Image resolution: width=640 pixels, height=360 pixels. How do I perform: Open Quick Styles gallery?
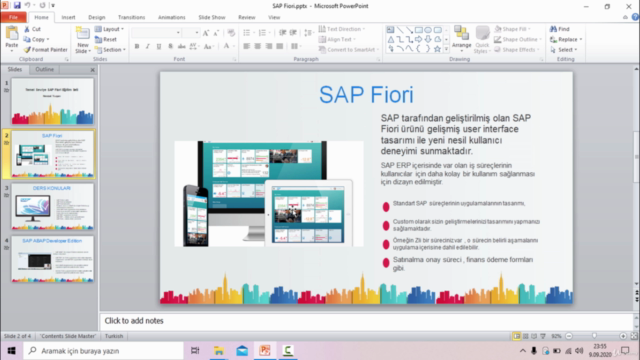[482, 39]
